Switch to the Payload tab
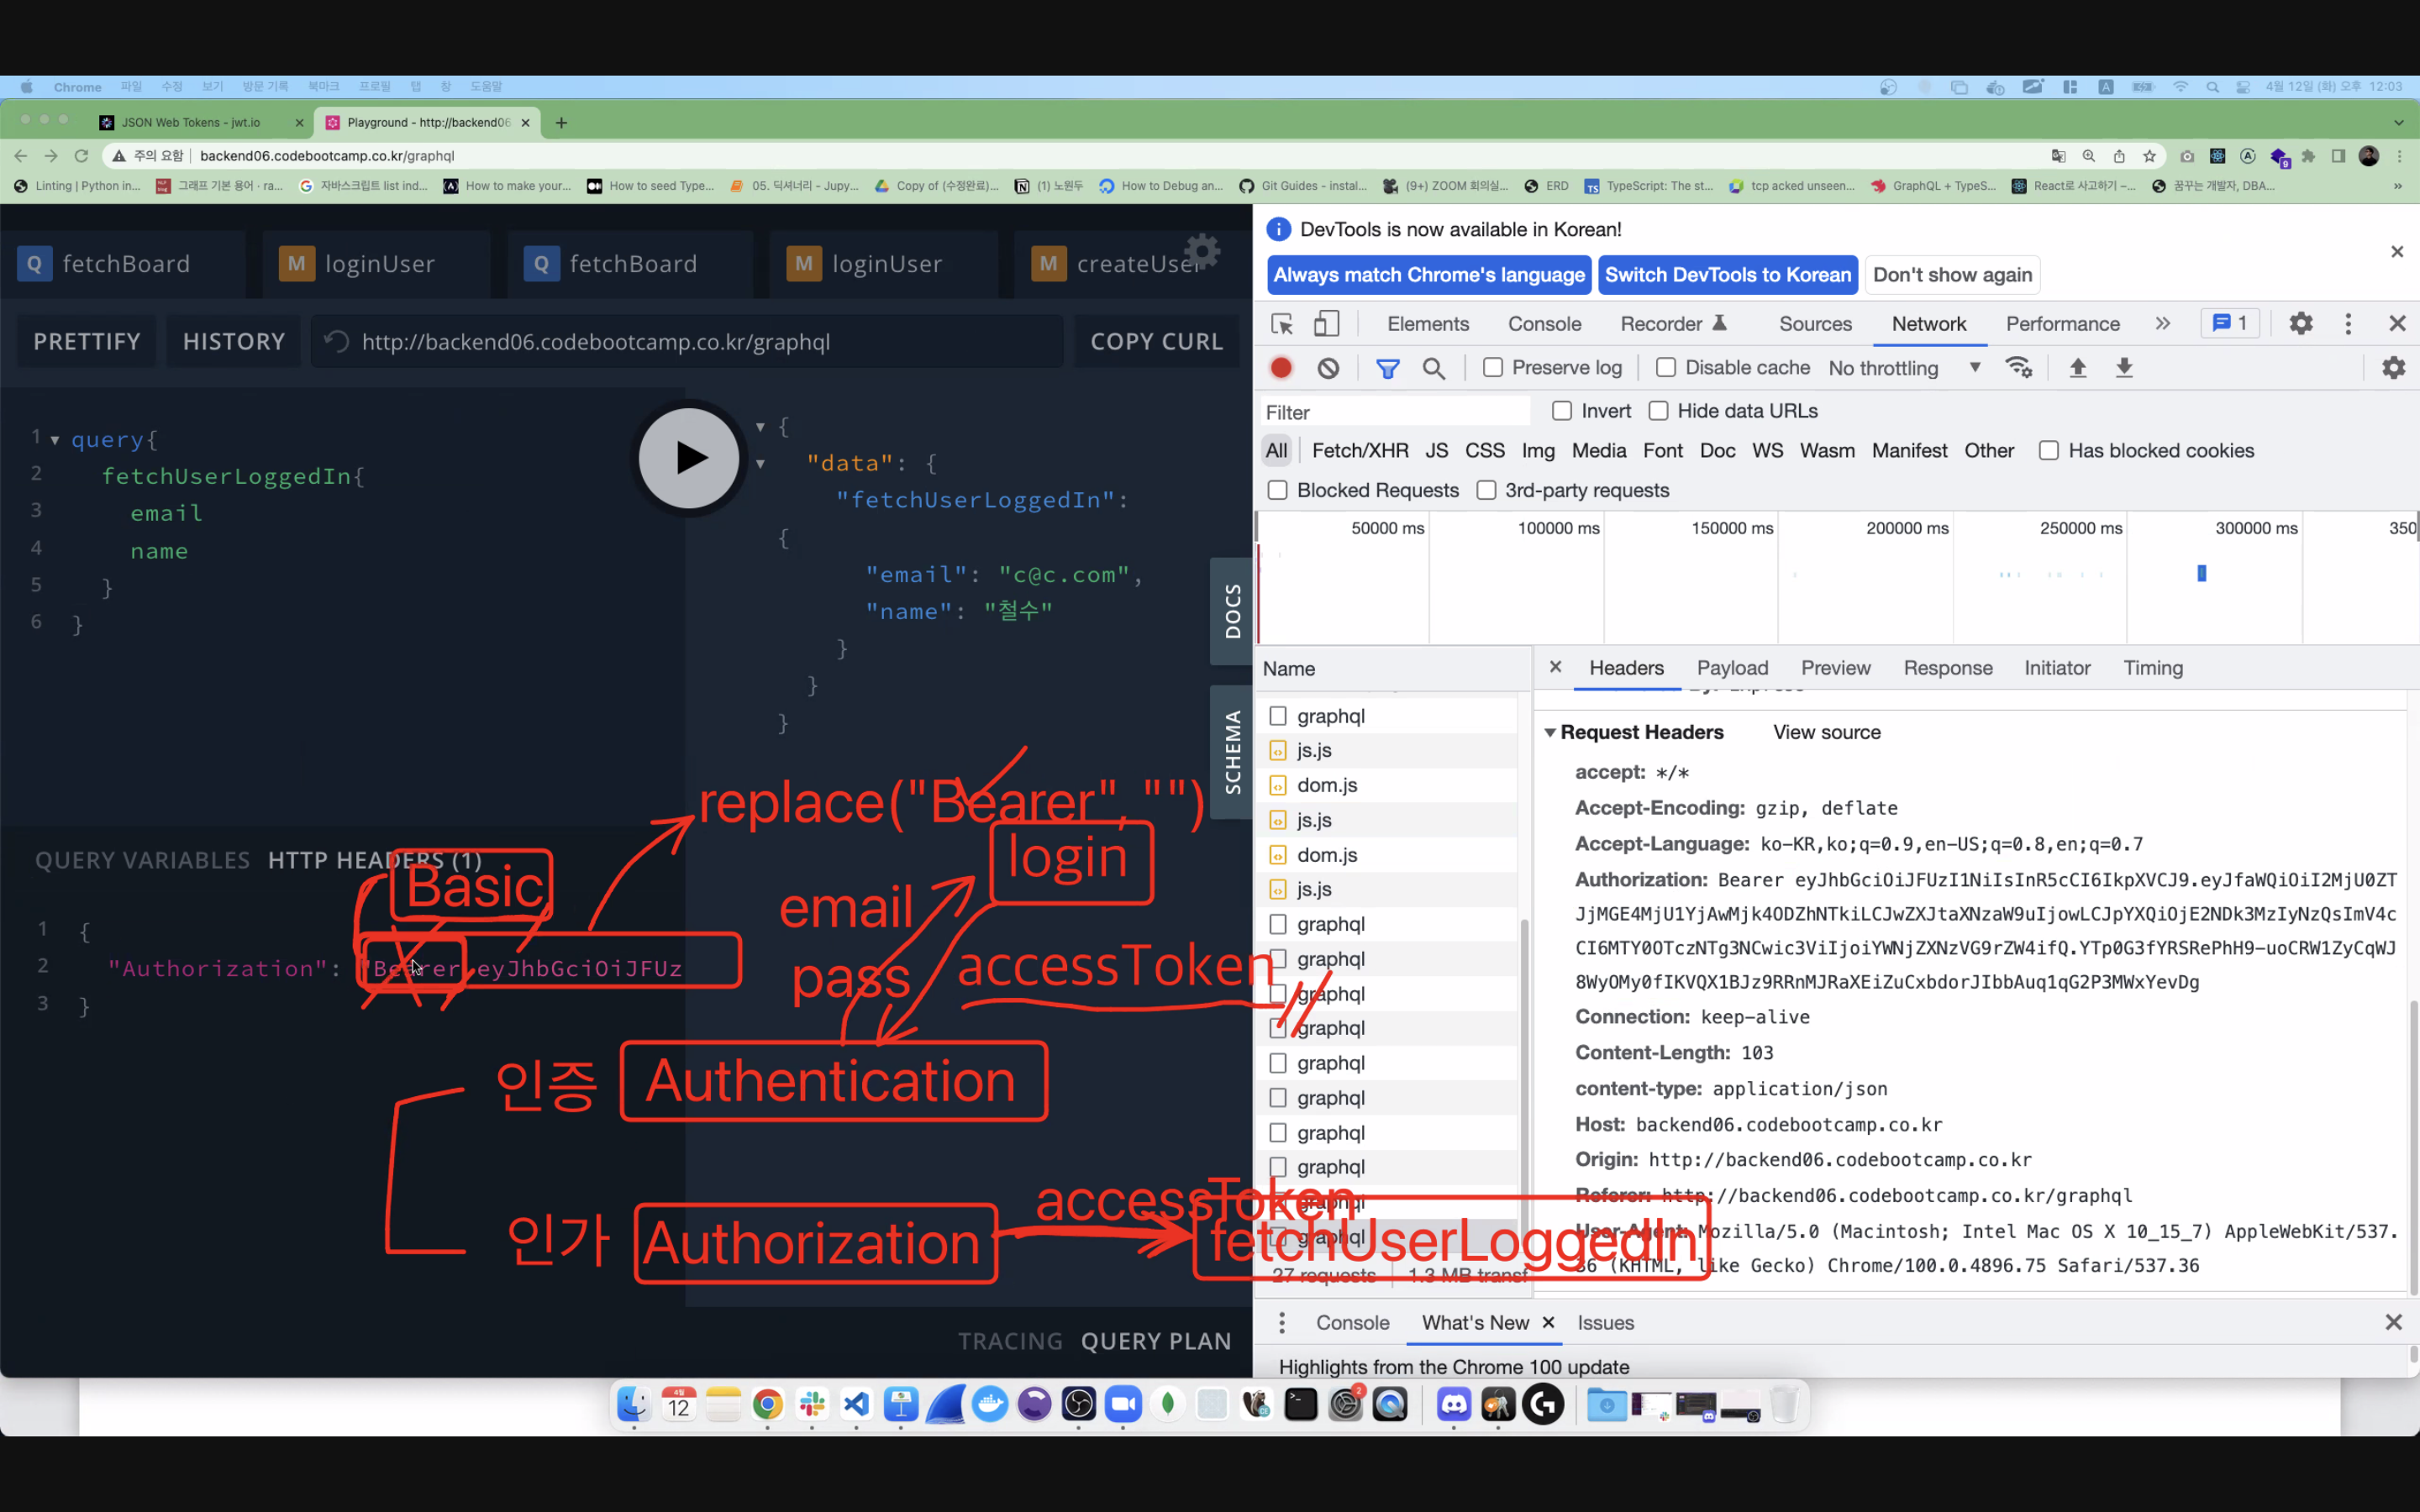The height and width of the screenshot is (1512, 2420). [1732, 668]
